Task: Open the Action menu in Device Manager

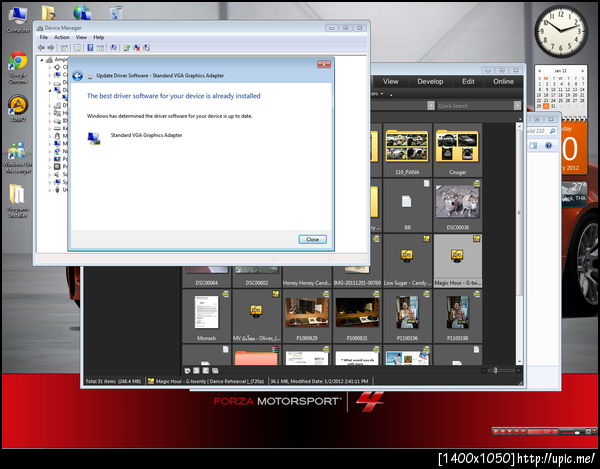Action: click(x=62, y=37)
